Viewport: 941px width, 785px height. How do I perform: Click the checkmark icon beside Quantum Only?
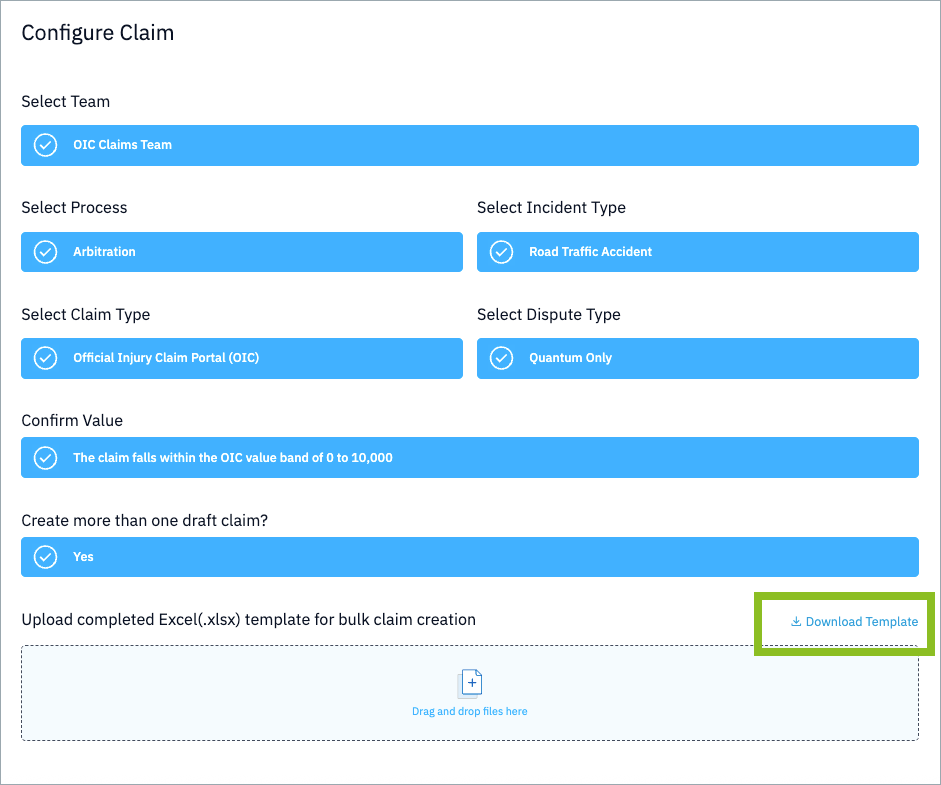(501, 358)
